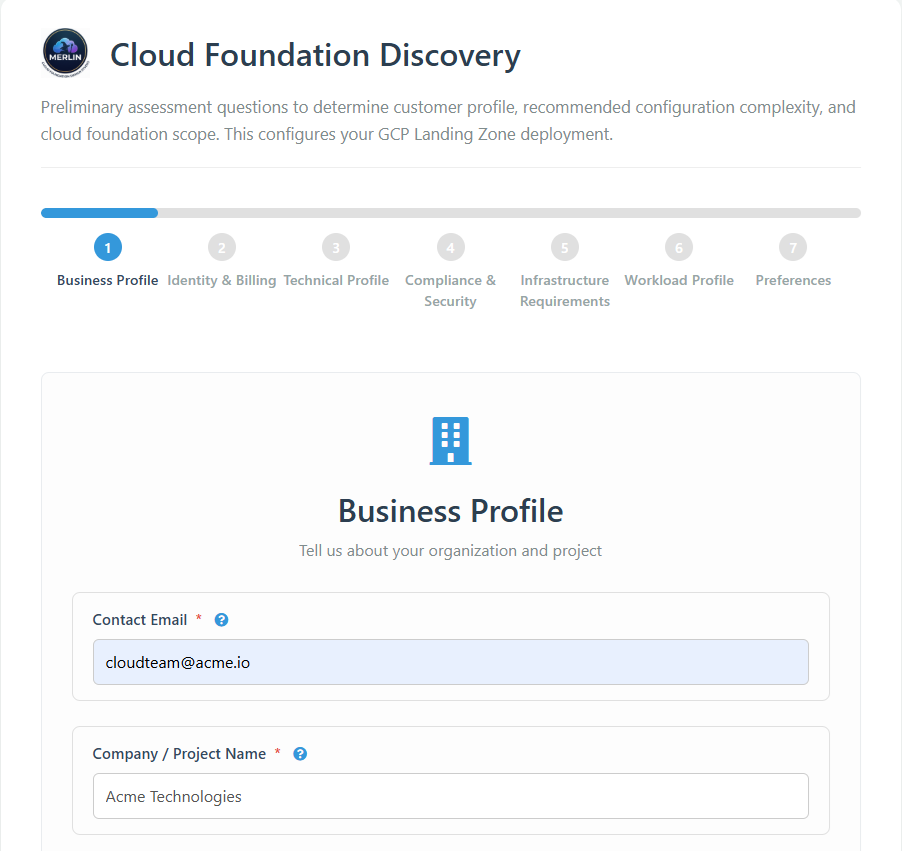Click the step 7 circle indicator
This screenshot has width=902, height=851.
click(x=792, y=246)
